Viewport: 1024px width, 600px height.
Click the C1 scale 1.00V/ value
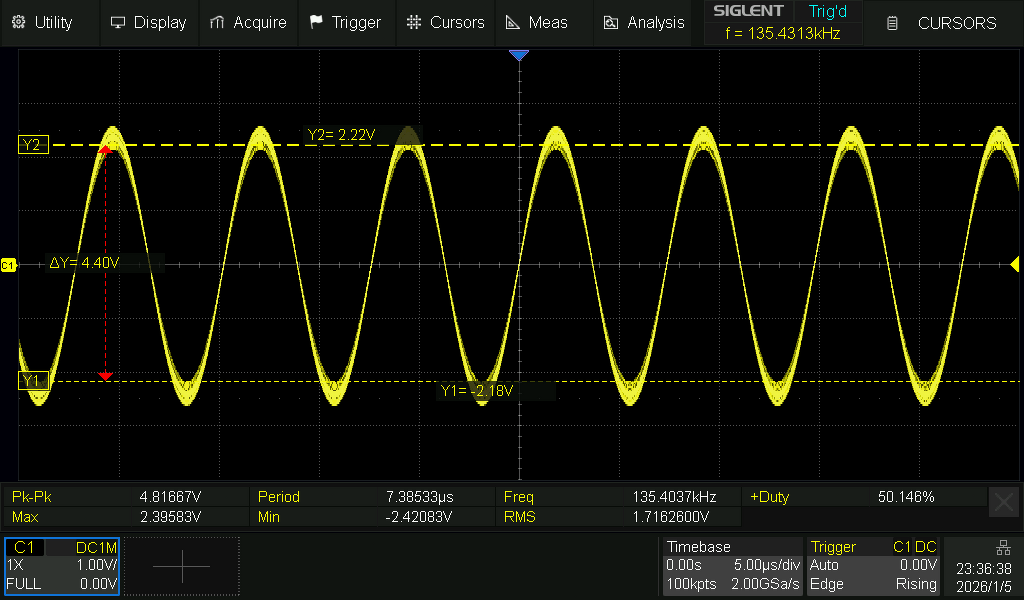coord(97,565)
